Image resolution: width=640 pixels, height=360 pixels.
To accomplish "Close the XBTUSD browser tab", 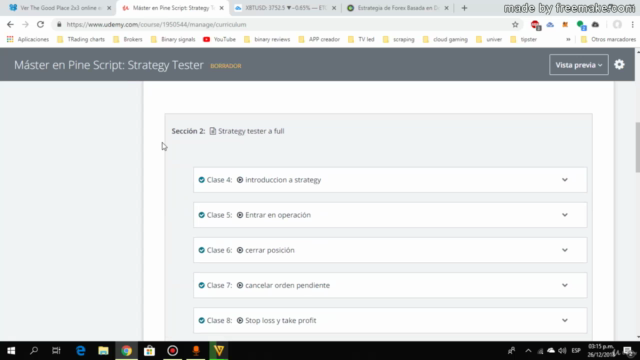I will pos(333,8).
